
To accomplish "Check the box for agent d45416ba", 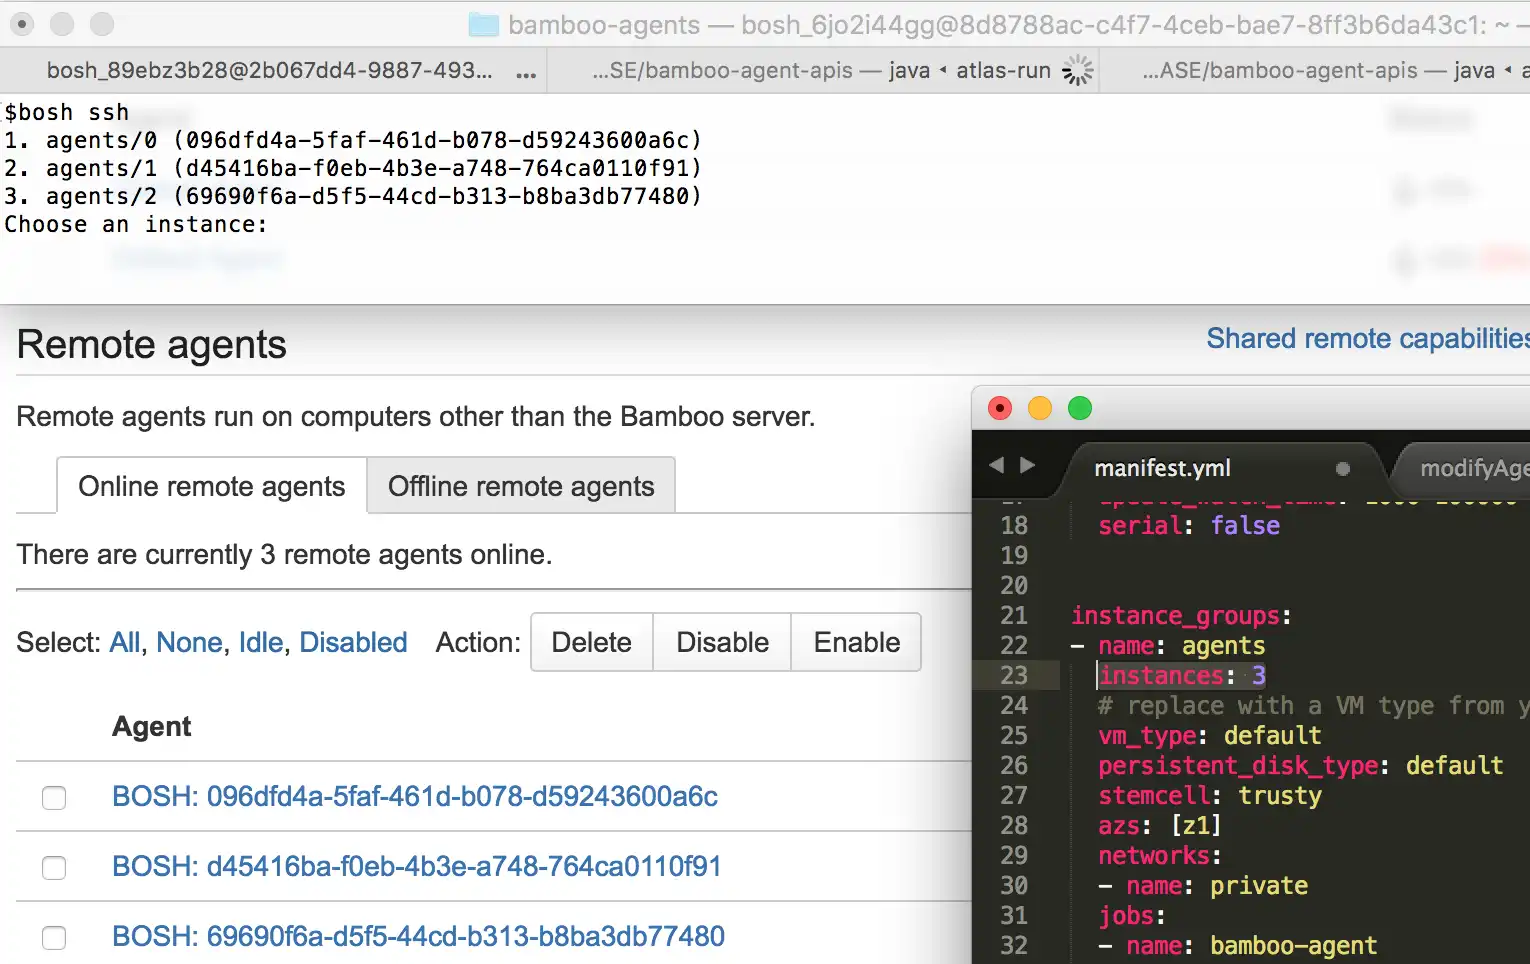I will tap(53, 868).
